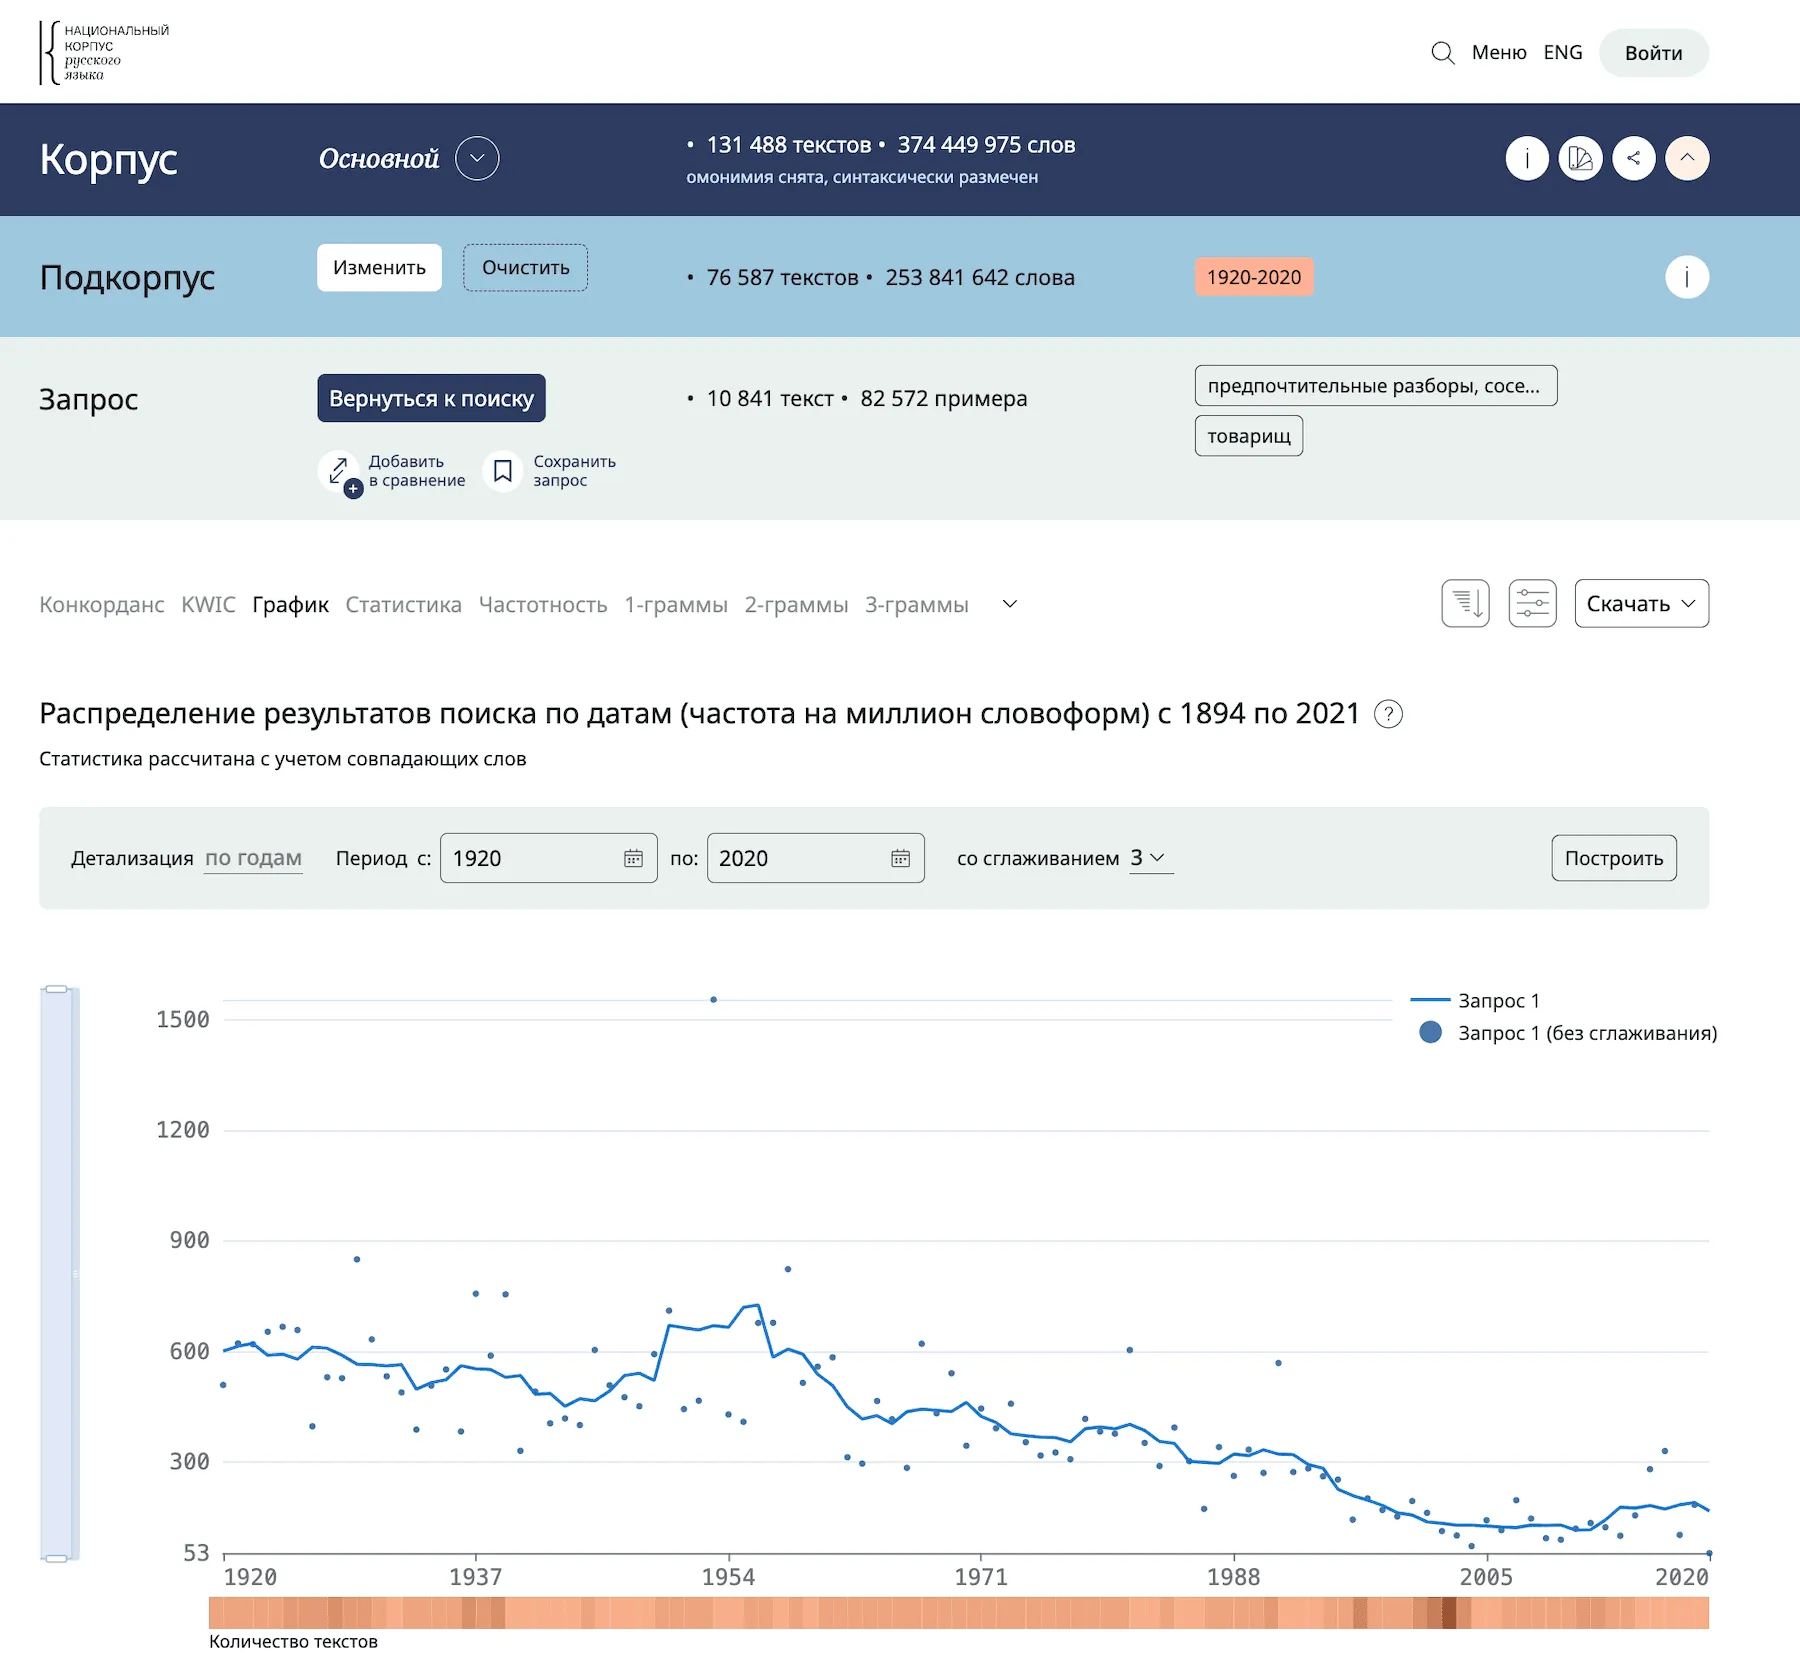Image resolution: width=1800 pixels, height=1655 pixels.
Task: Open the Статистика tab
Action: pyautogui.click(x=403, y=605)
